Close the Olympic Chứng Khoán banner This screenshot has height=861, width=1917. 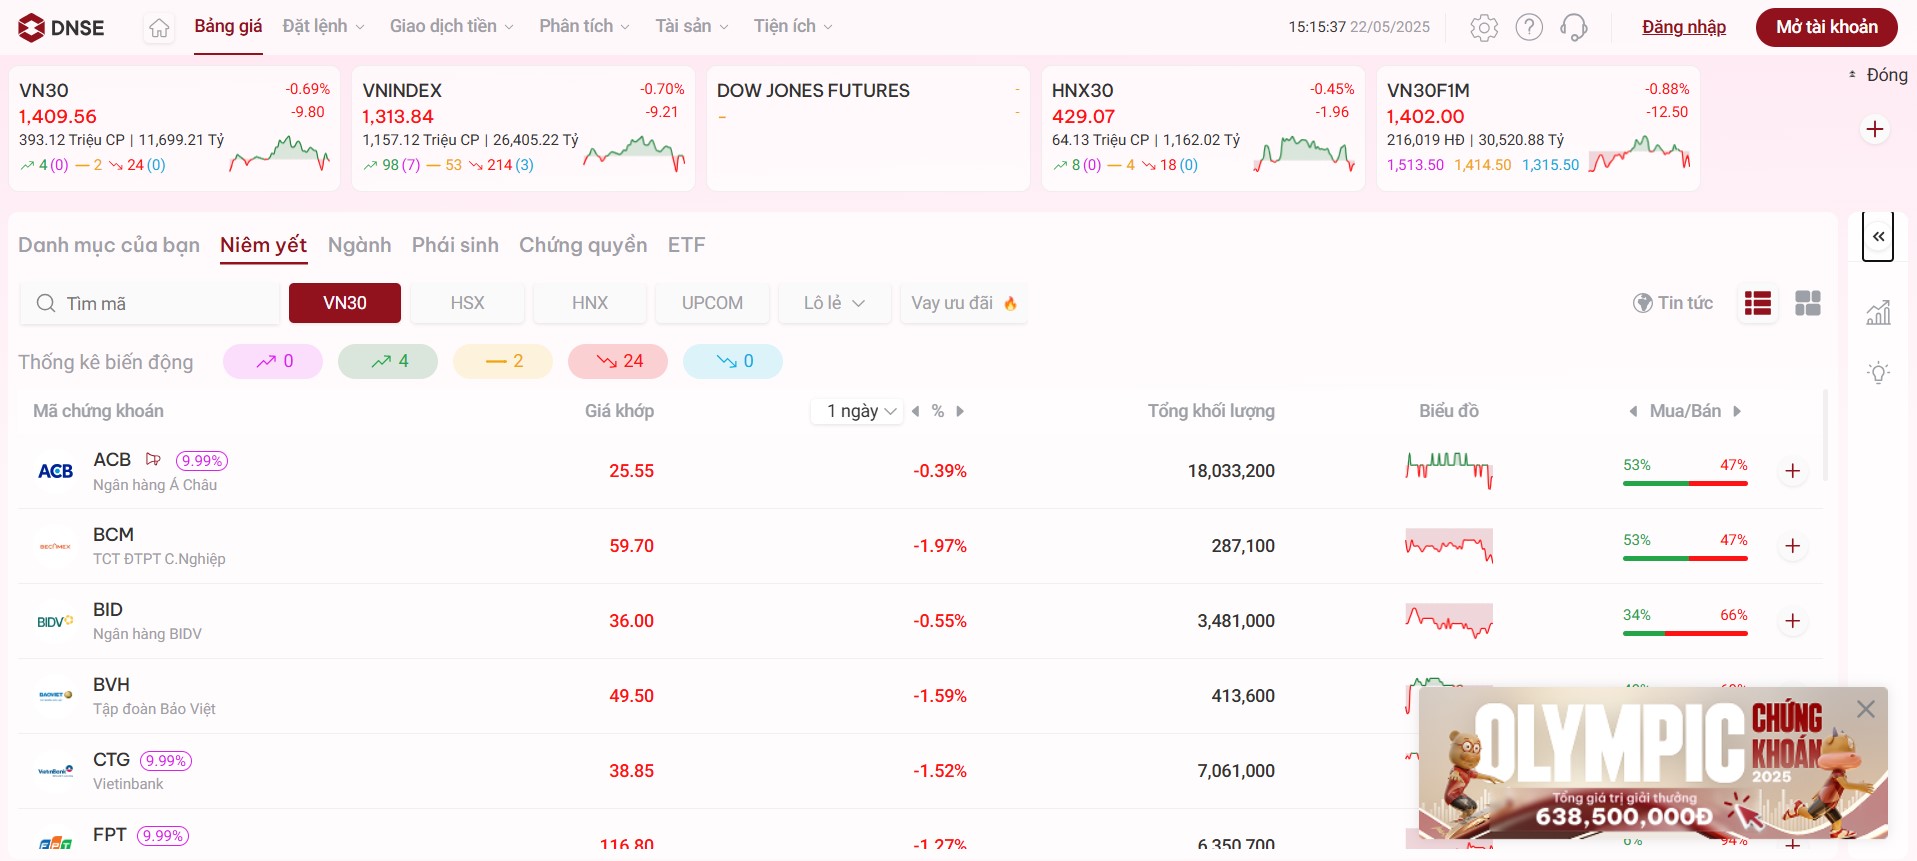[1866, 709]
